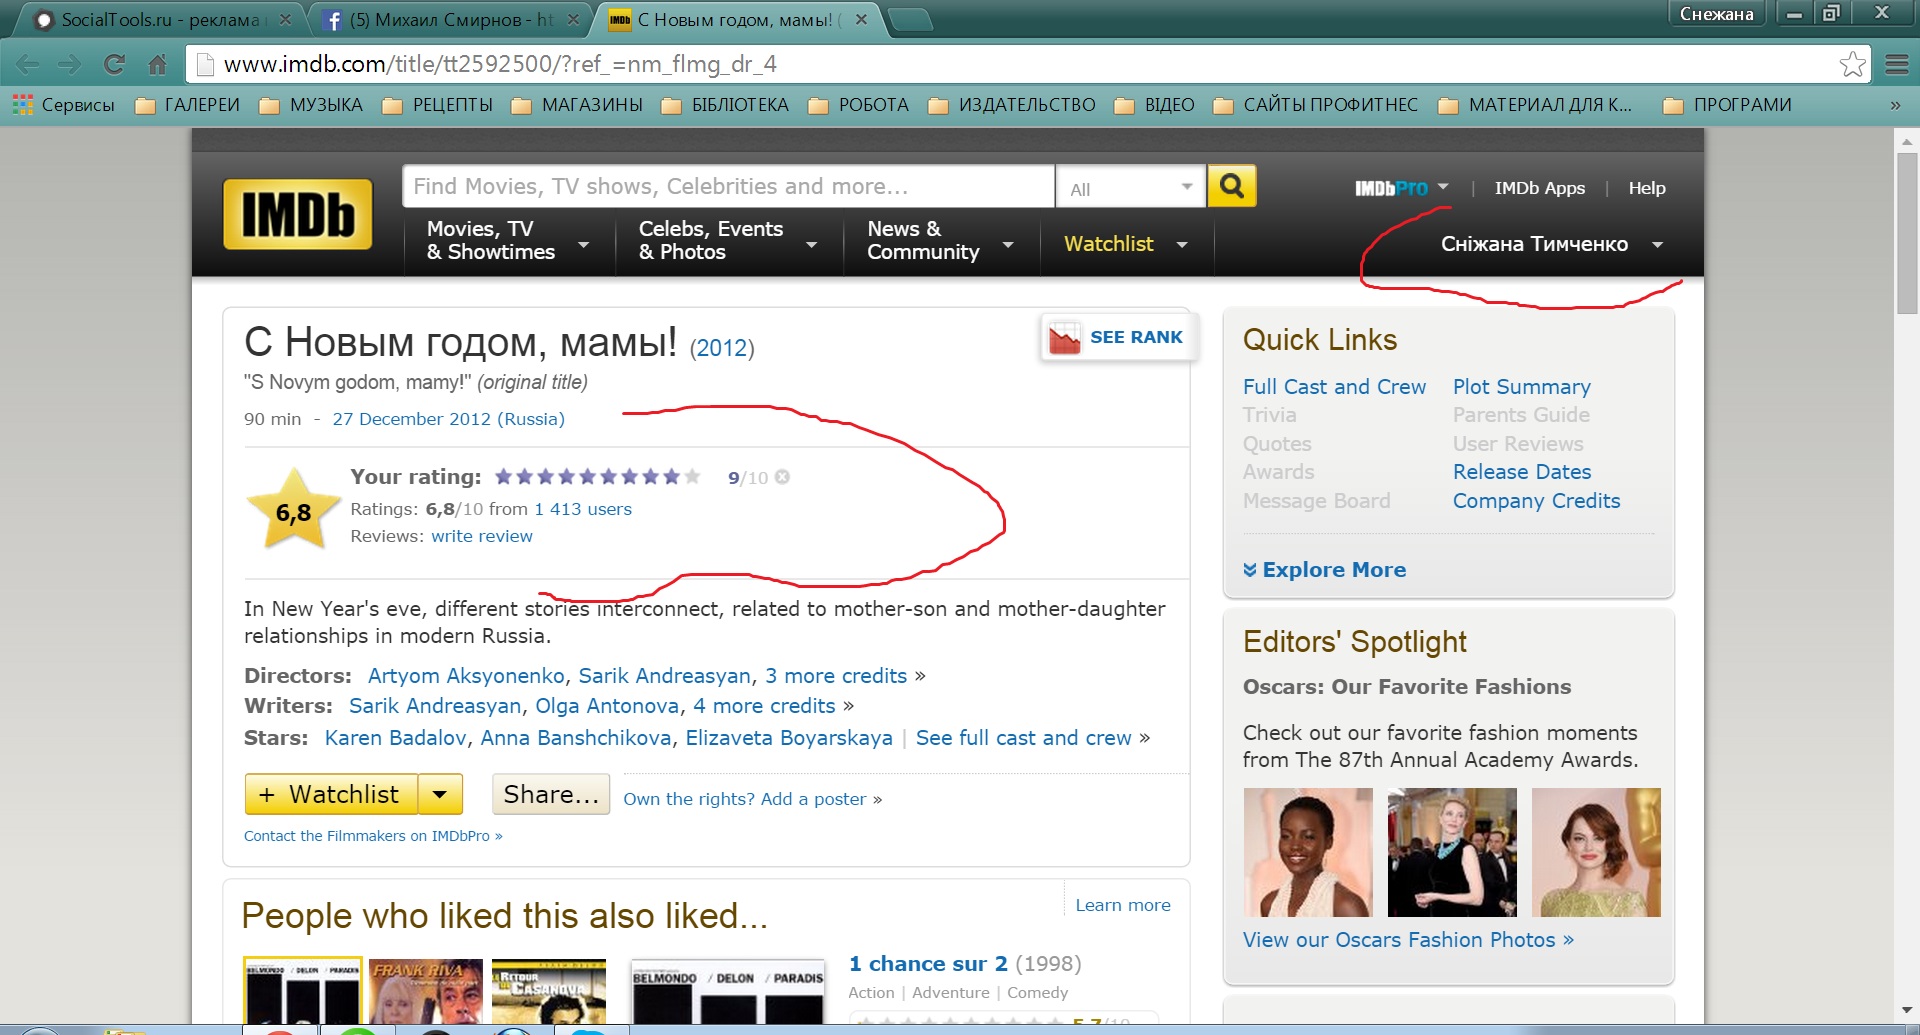Expand the Explore More section
The image size is (1920, 1035).
pos(1324,570)
